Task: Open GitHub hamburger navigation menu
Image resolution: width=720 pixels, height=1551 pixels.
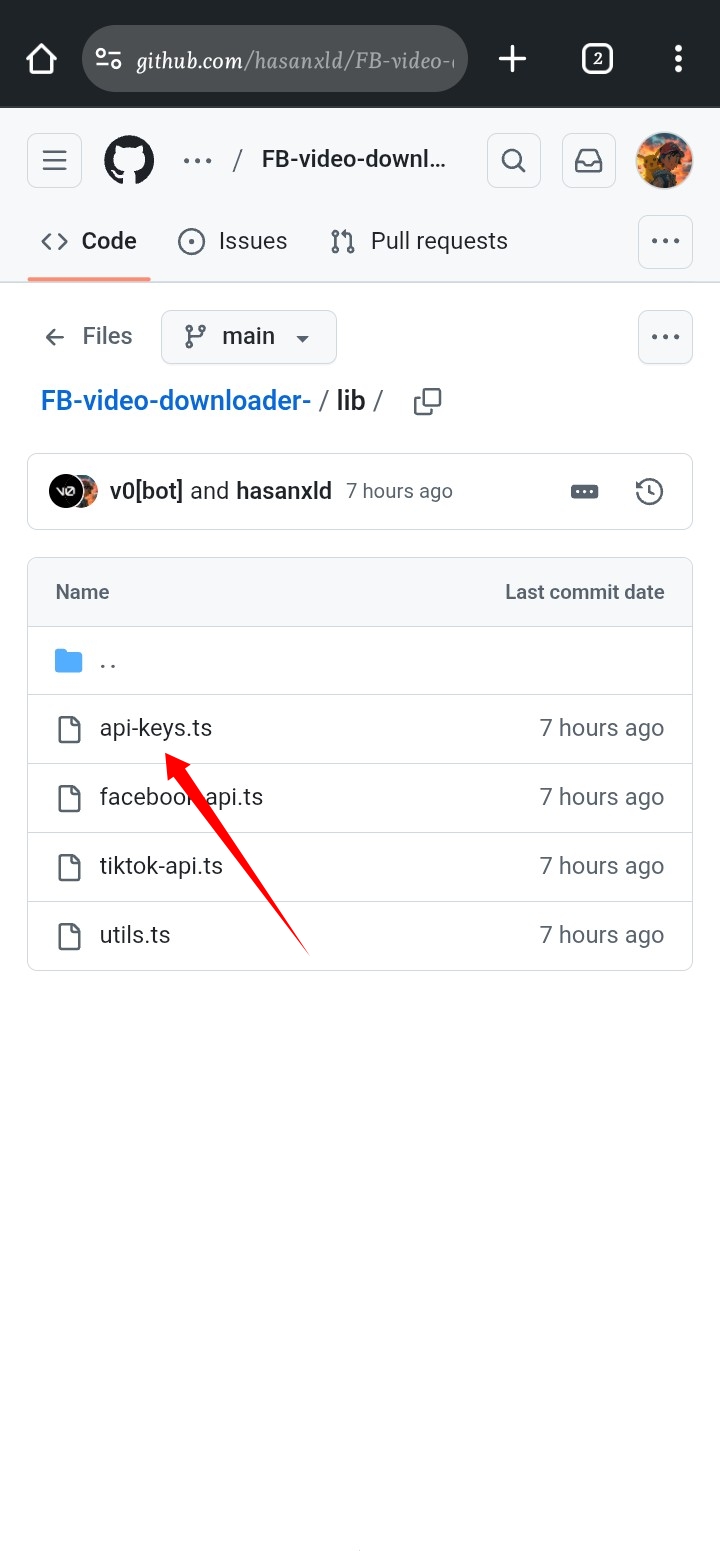Action: pos(54,160)
